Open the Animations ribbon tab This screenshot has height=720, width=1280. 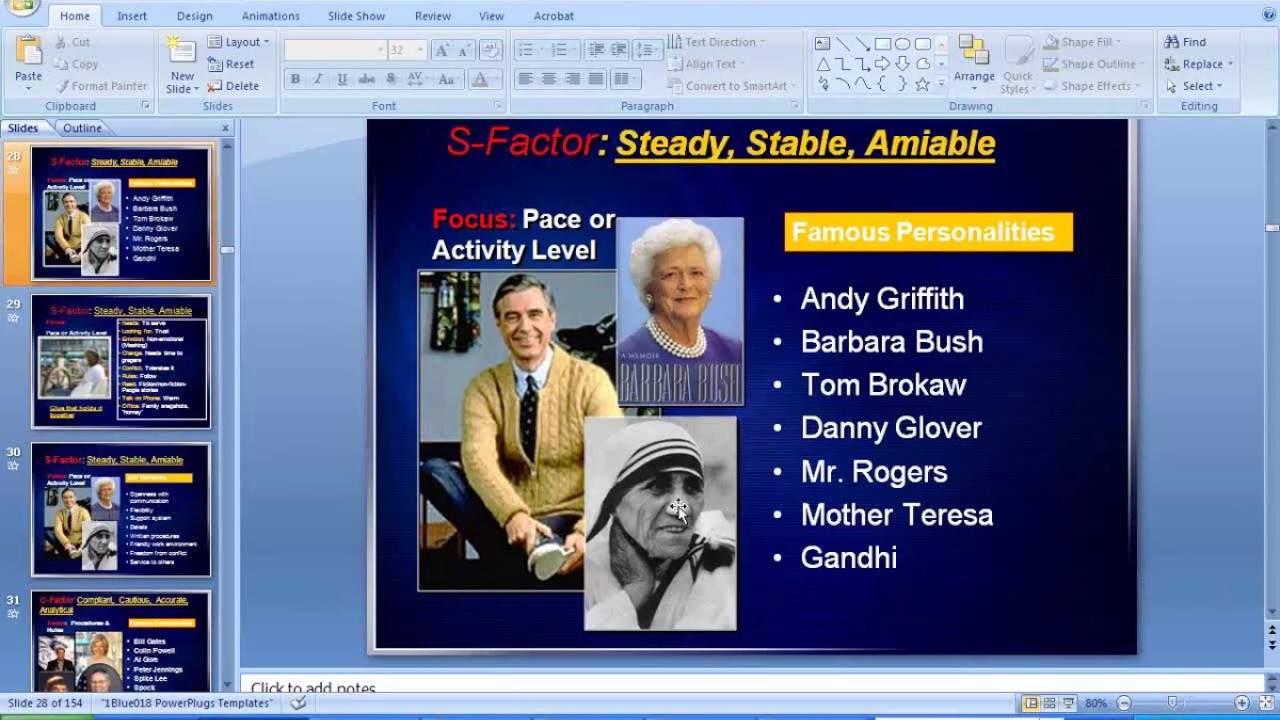click(270, 16)
